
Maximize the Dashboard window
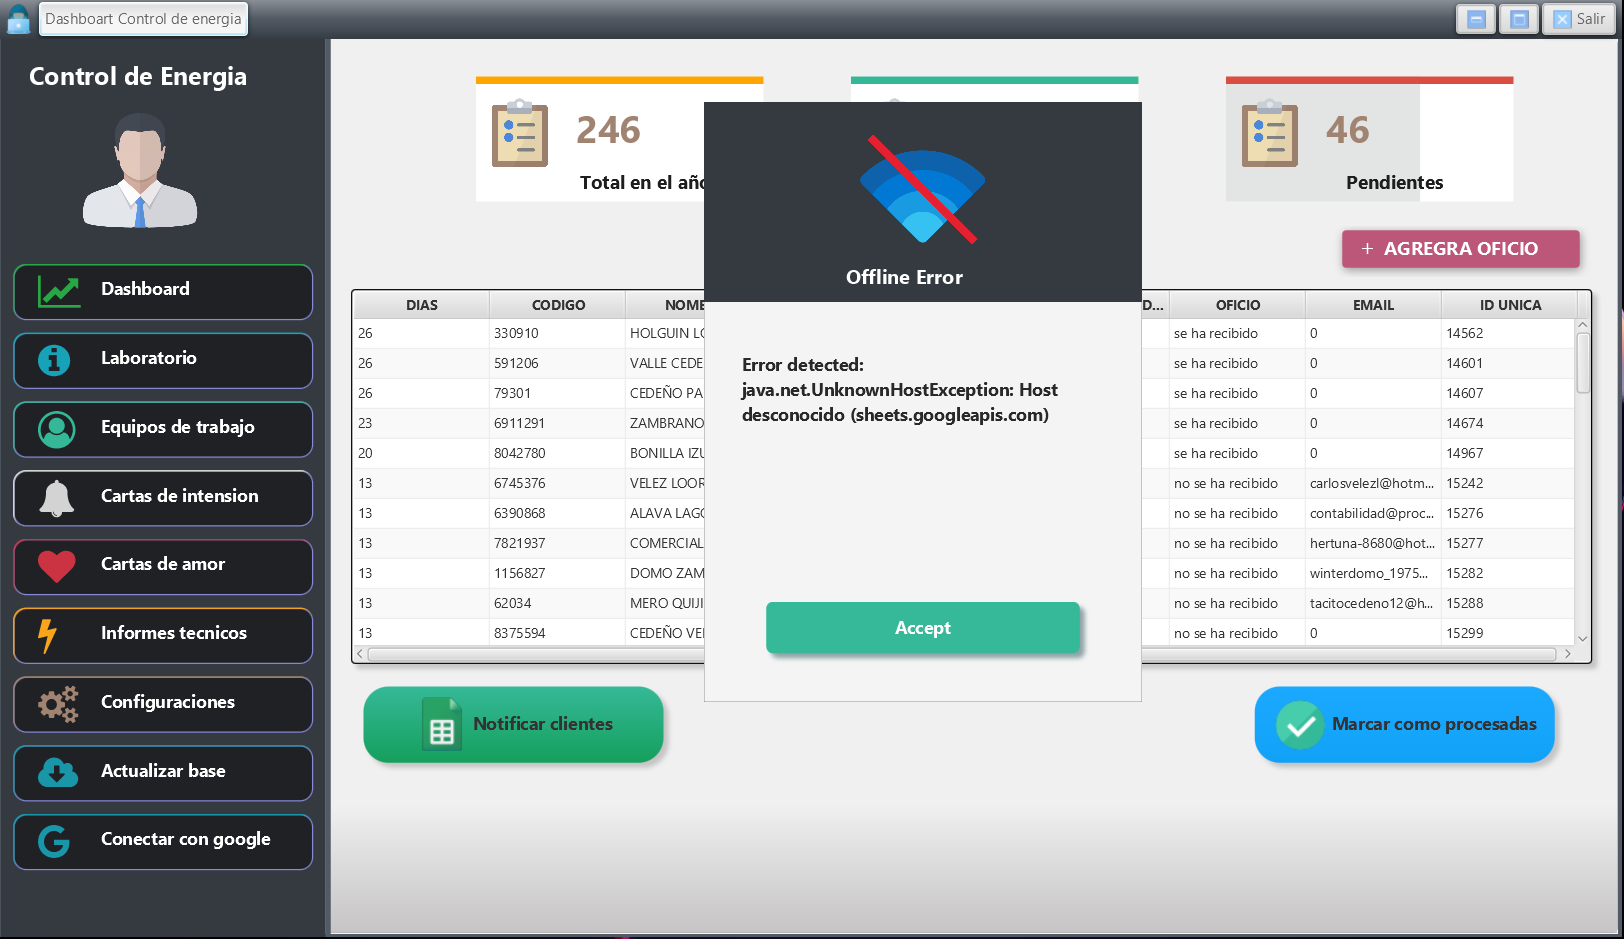pos(1519,19)
